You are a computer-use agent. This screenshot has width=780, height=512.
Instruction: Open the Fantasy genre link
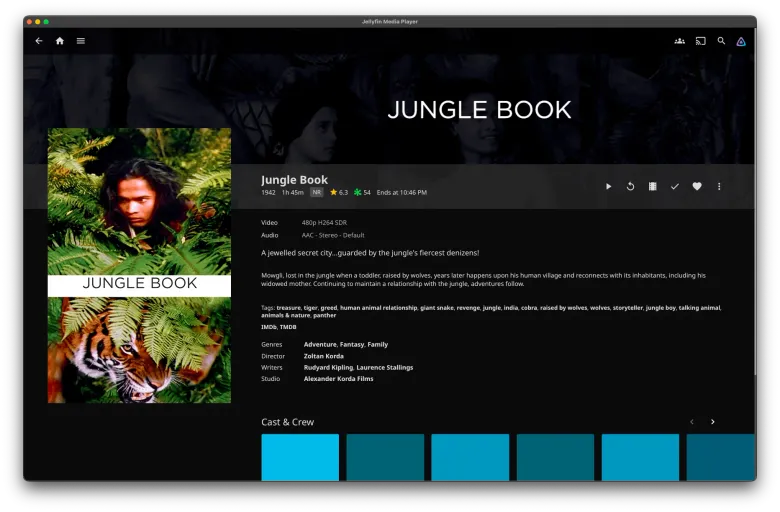(x=352, y=344)
